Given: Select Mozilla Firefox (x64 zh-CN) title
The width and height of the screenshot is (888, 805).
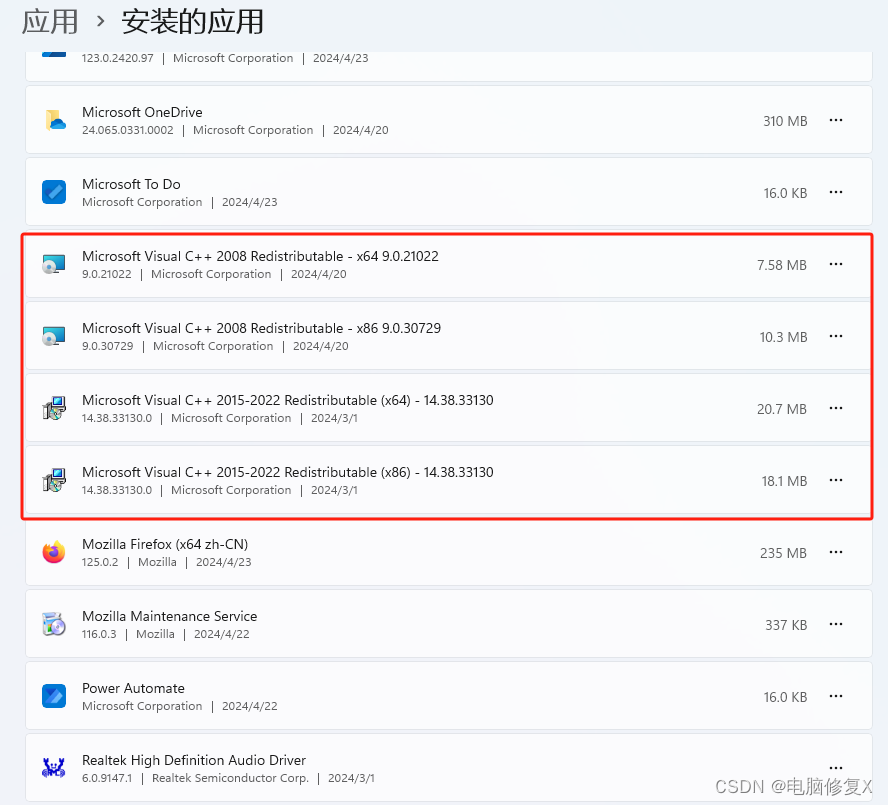Looking at the screenshot, I should (x=165, y=544).
